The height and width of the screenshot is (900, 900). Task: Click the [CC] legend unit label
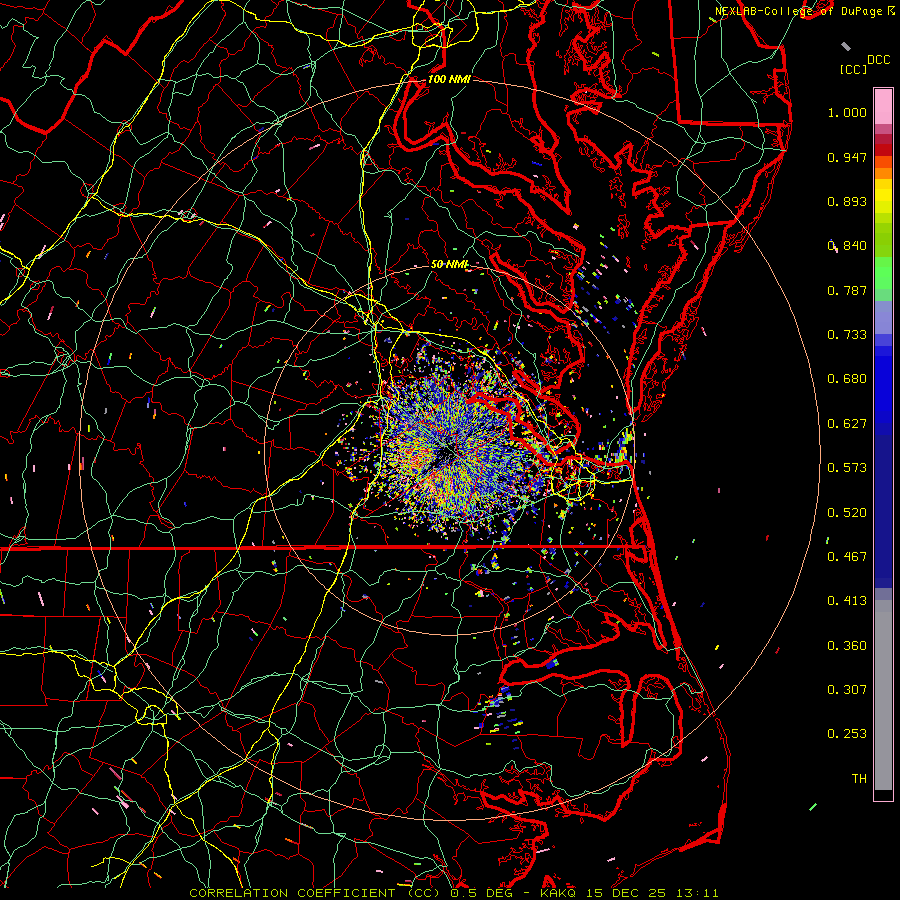point(853,69)
